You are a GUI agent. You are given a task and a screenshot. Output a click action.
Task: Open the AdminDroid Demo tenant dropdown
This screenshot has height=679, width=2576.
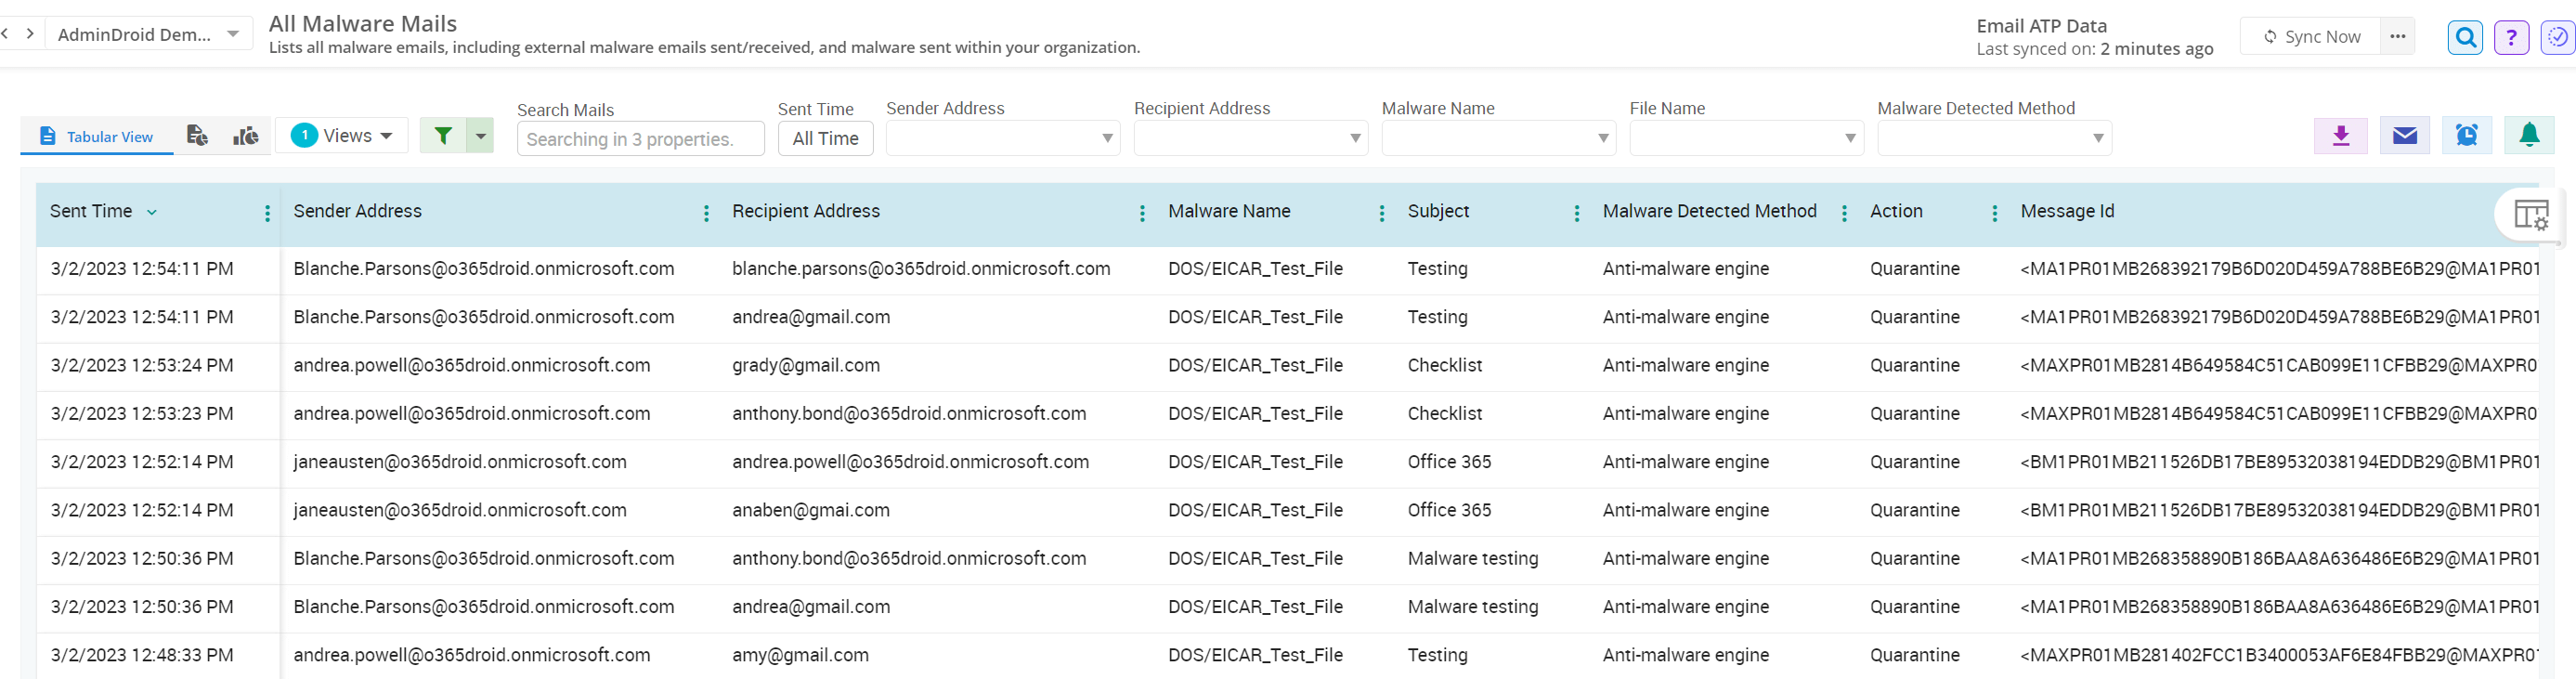(149, 34)
